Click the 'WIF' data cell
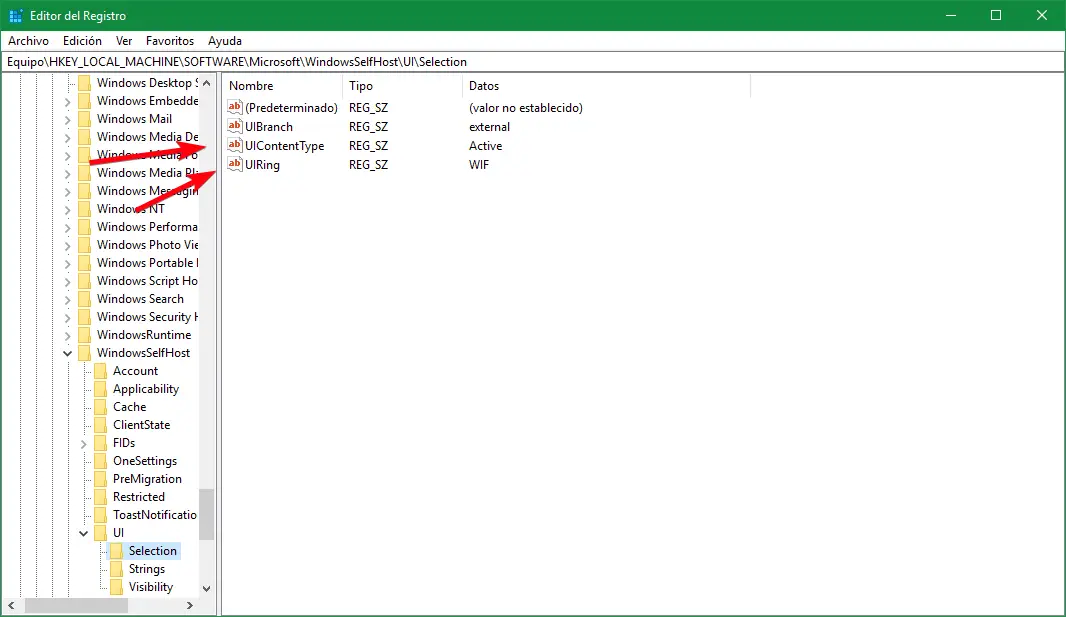Viewport: 1066px width, 617px height. click(x=479, y=164)
